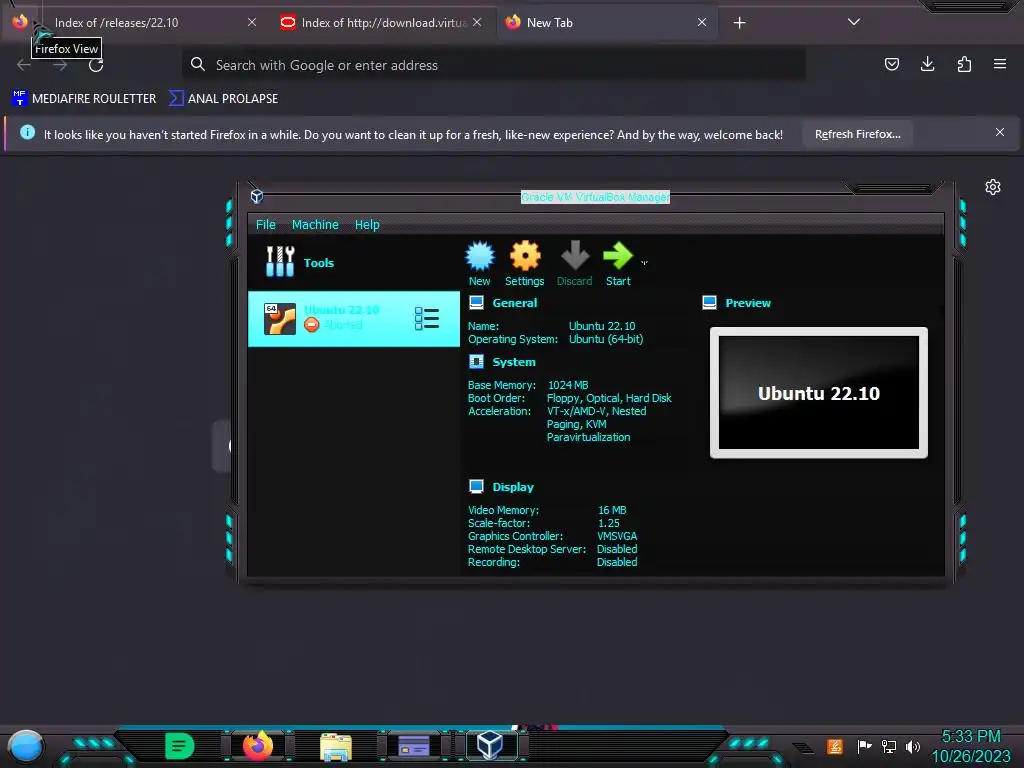Viewport: 1024px width, 768px height.
Task: Dismiss the Firefox refresh notification bar
Action: coord(1000,133)
